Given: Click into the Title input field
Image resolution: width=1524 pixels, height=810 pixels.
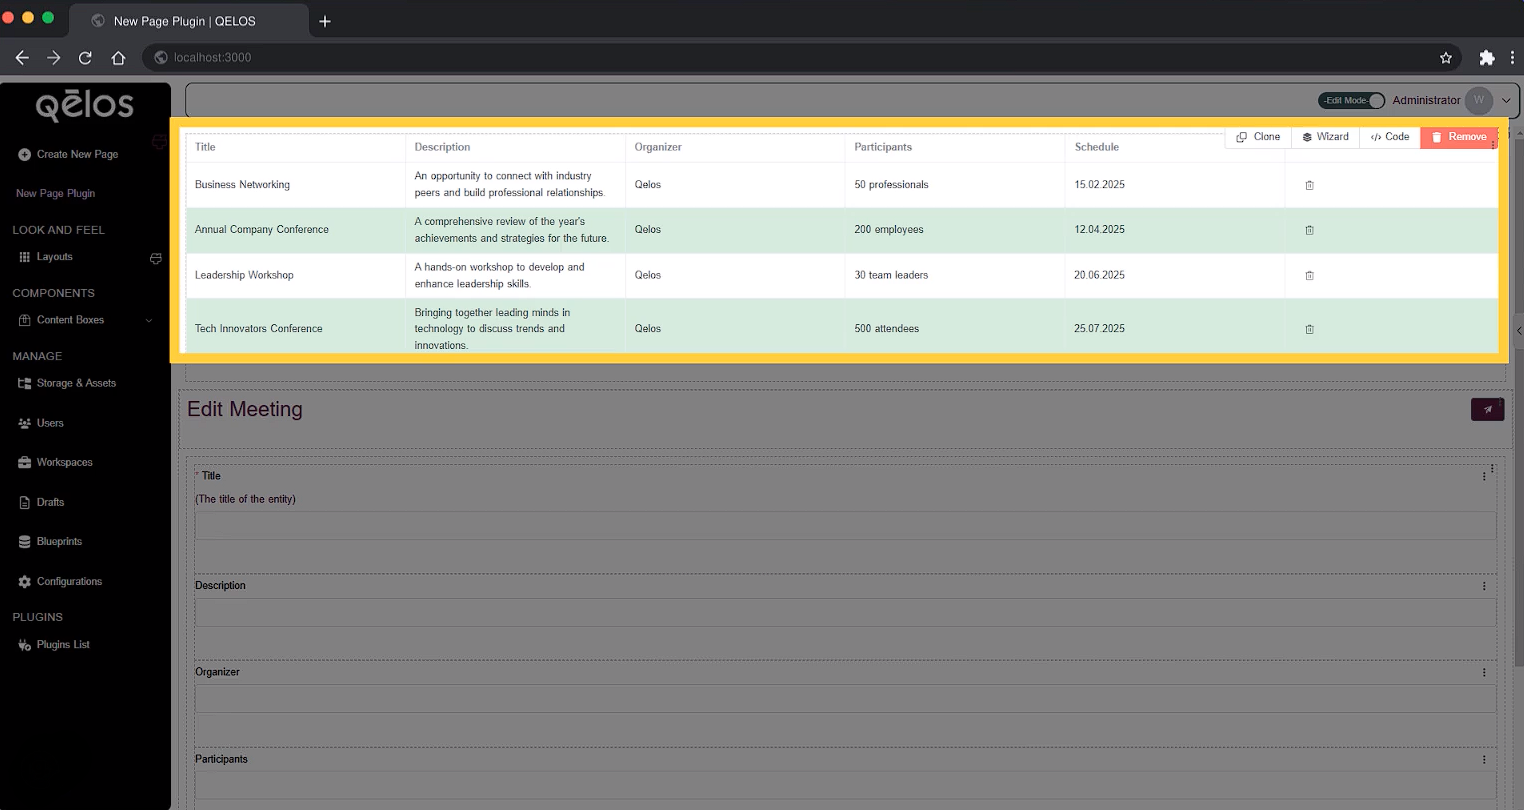Looking at the screenshot, I should 845,526.
